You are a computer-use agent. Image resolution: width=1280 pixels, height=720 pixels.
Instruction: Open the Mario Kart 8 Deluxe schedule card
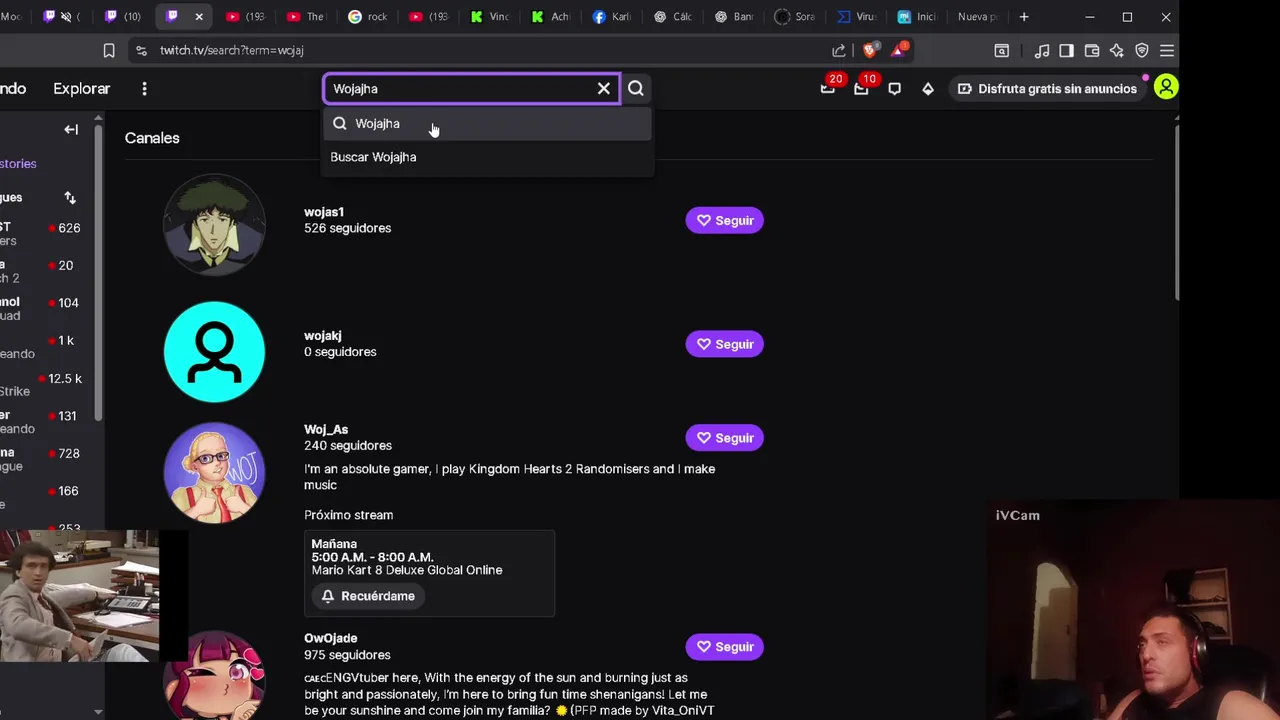click(429, 573)
